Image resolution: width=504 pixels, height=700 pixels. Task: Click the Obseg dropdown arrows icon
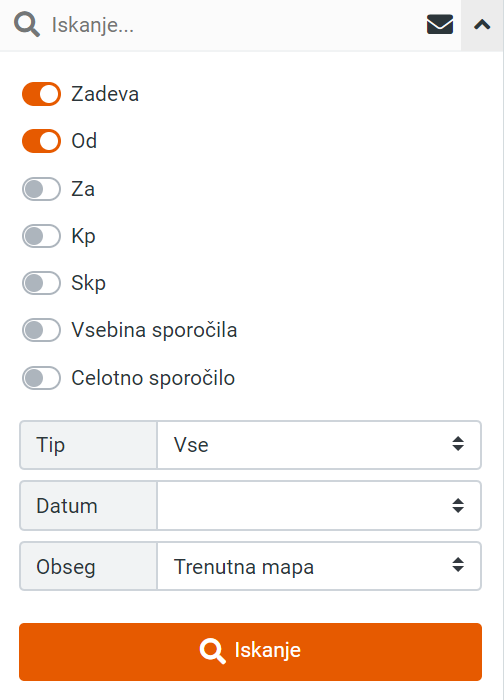point(458,565)
